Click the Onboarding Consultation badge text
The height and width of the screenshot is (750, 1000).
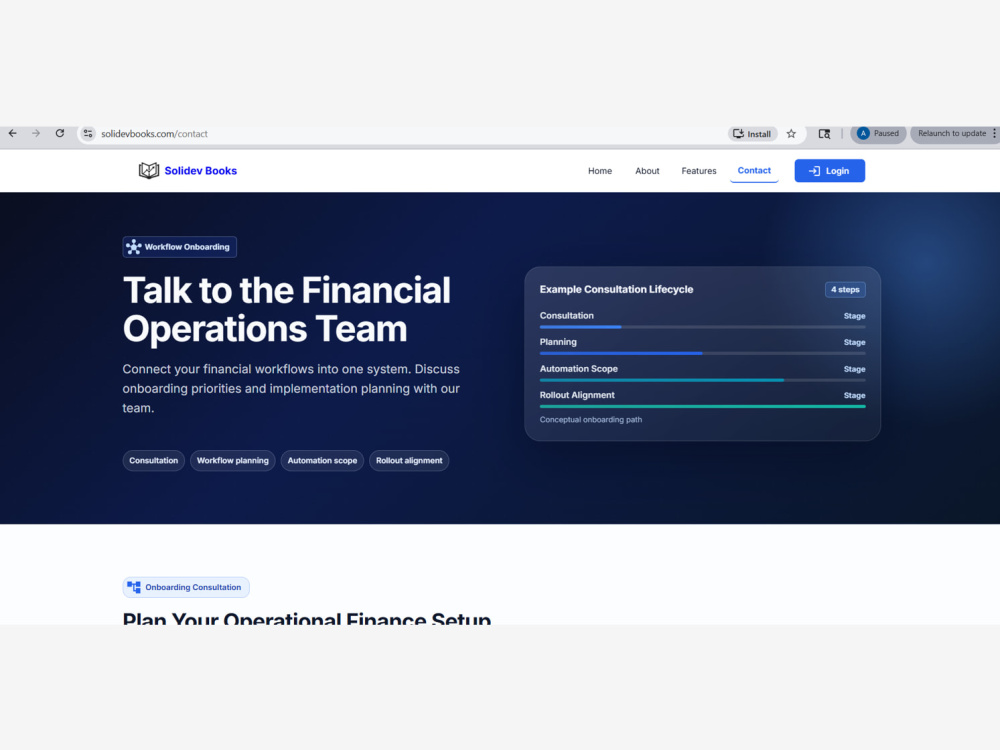pos(193,587)
